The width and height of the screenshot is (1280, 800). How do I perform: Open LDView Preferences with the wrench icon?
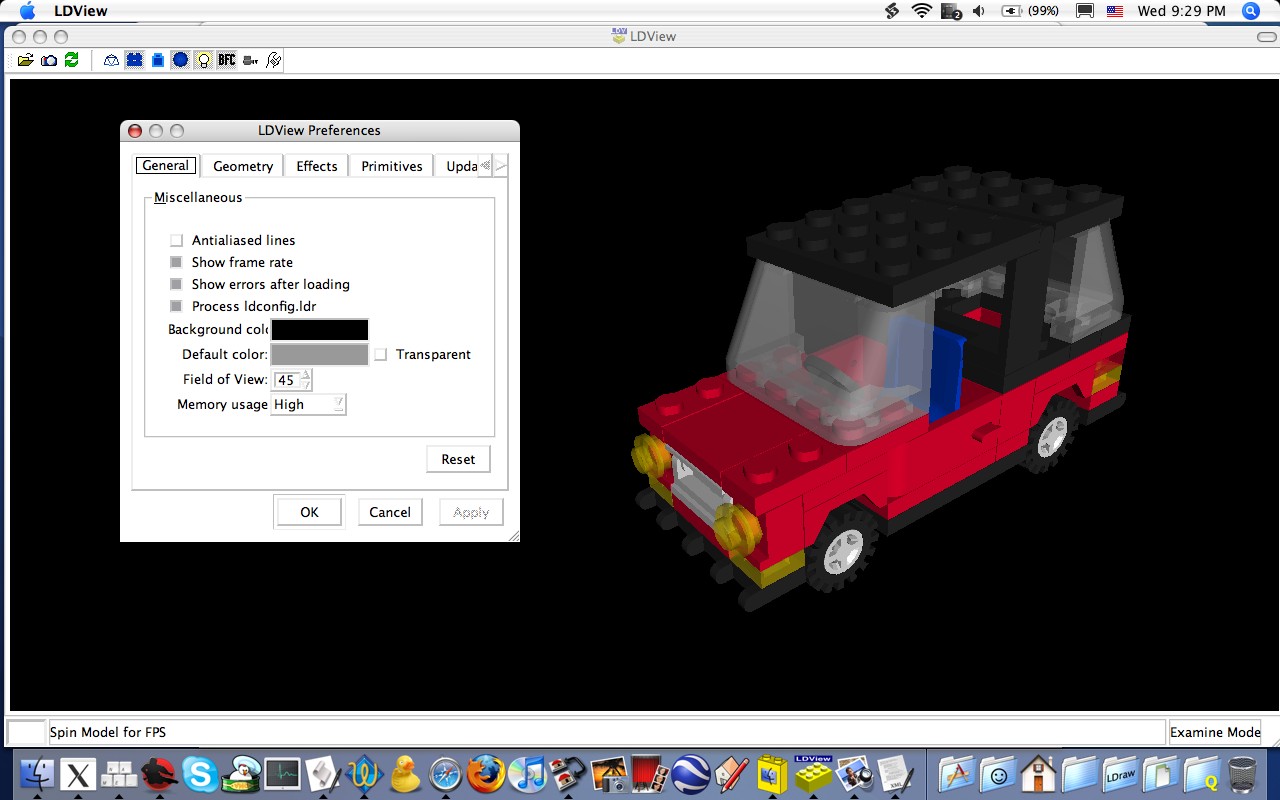pyautogui.click(x=274, y=59)
